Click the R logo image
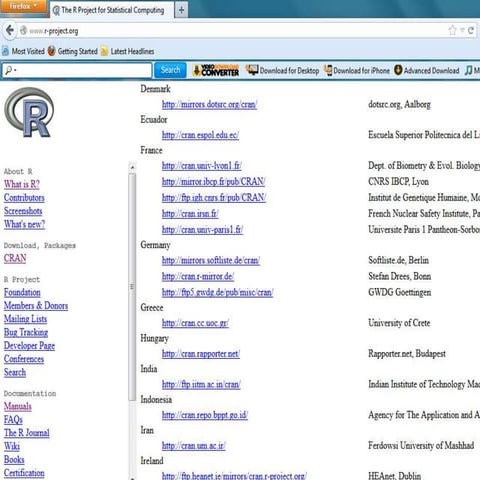Image resolution: width=480 pixels, height=480 pixels. pos(29,112)
